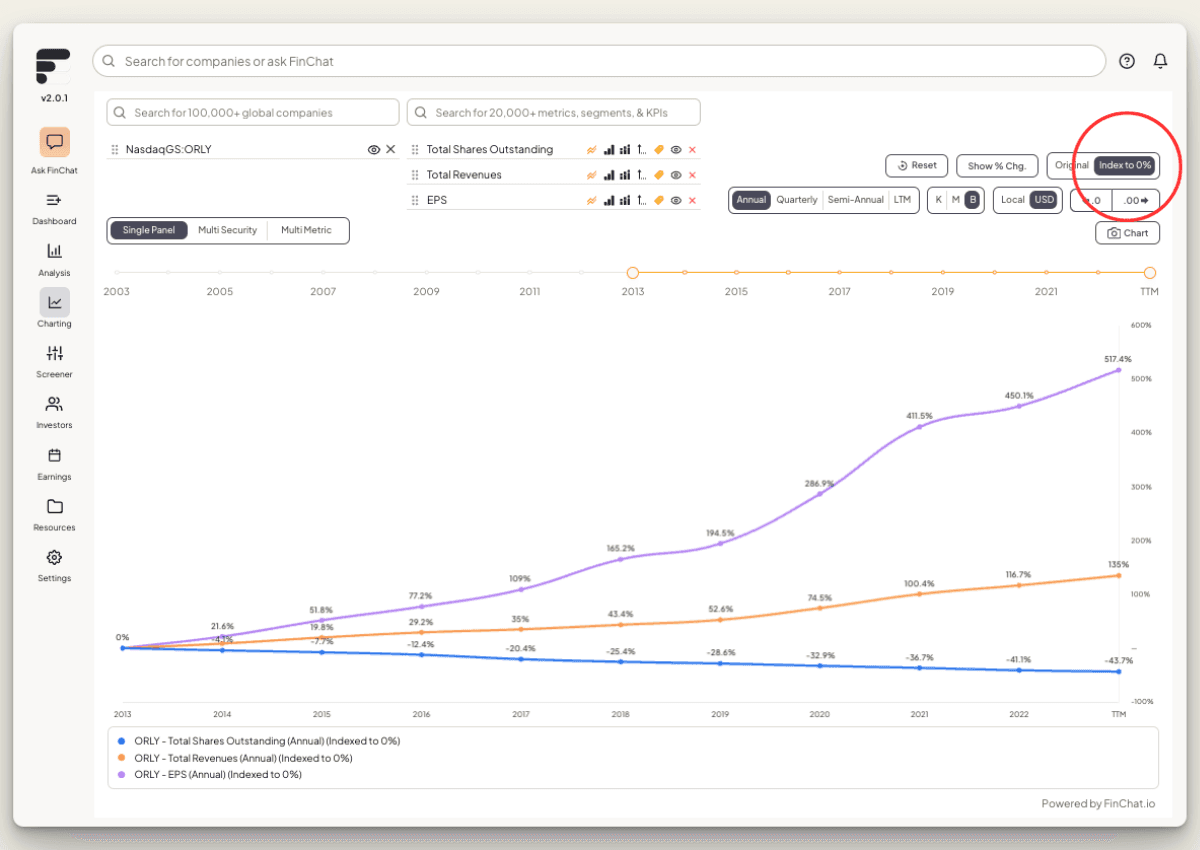Open the help question mark icon
The height and width of the screenshot is (850, 1200).
[x=1127, y=61]
